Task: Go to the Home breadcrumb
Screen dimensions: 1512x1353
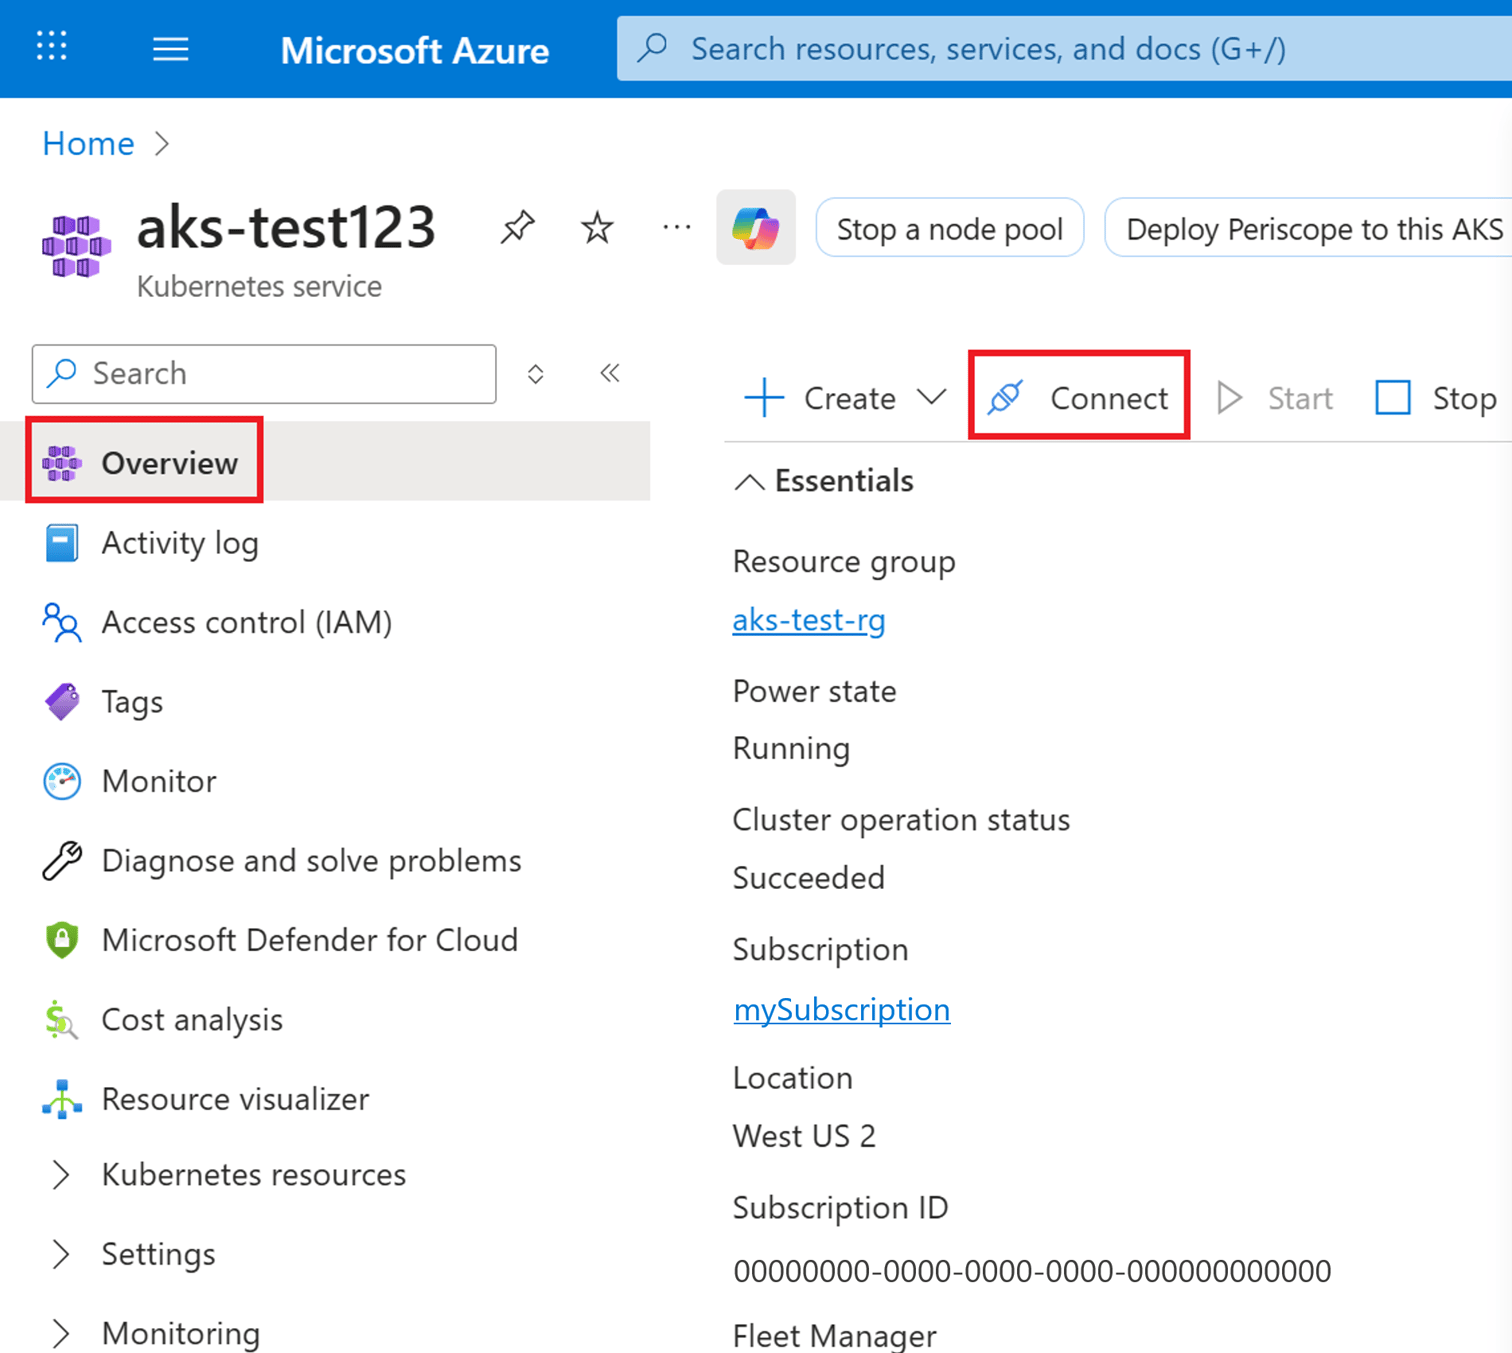Action: click(x=88, y=144)
